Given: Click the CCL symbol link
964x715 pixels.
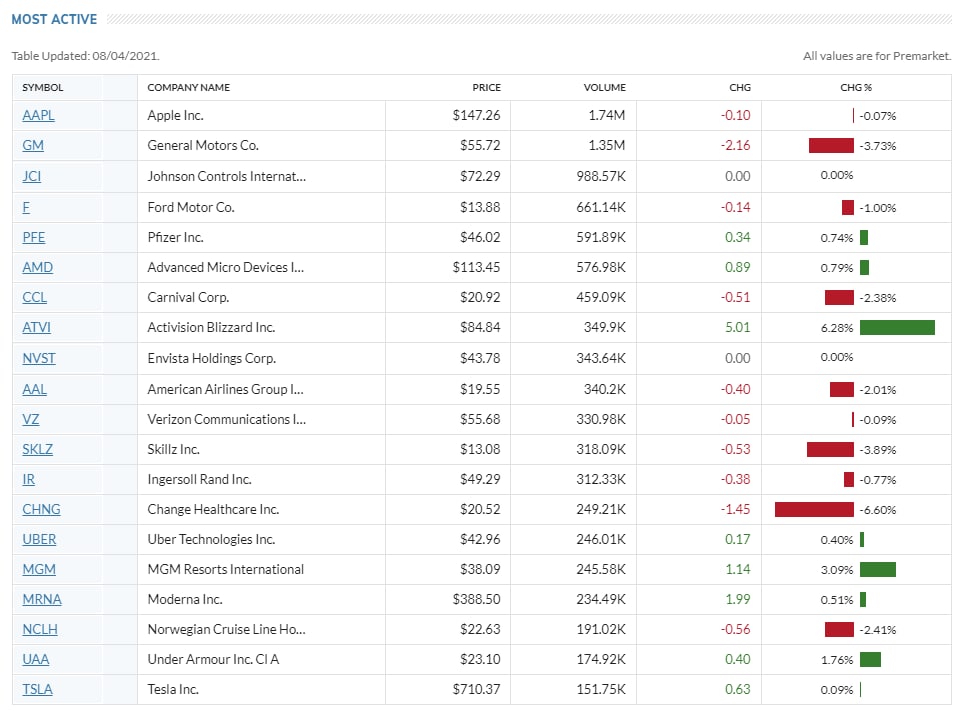Looking at the screenshot, I should click(x=34, y=298).
